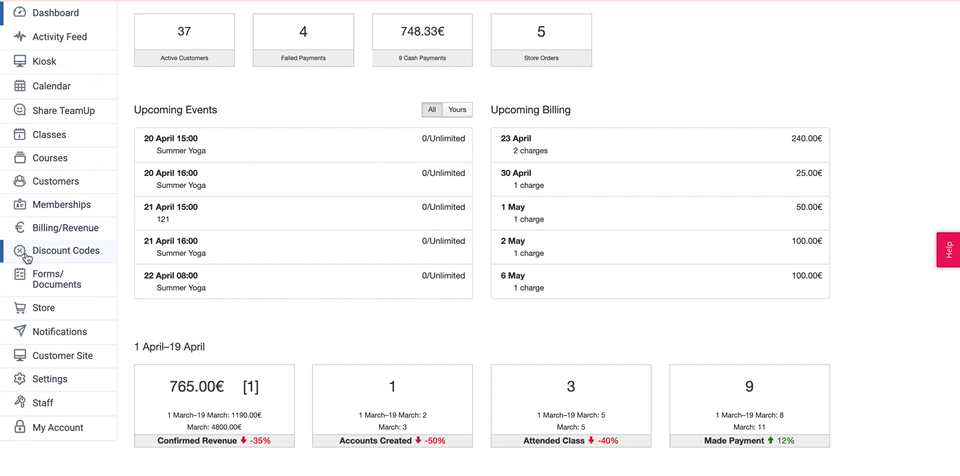Open the Store shopping cart icon

pos(19,308)
